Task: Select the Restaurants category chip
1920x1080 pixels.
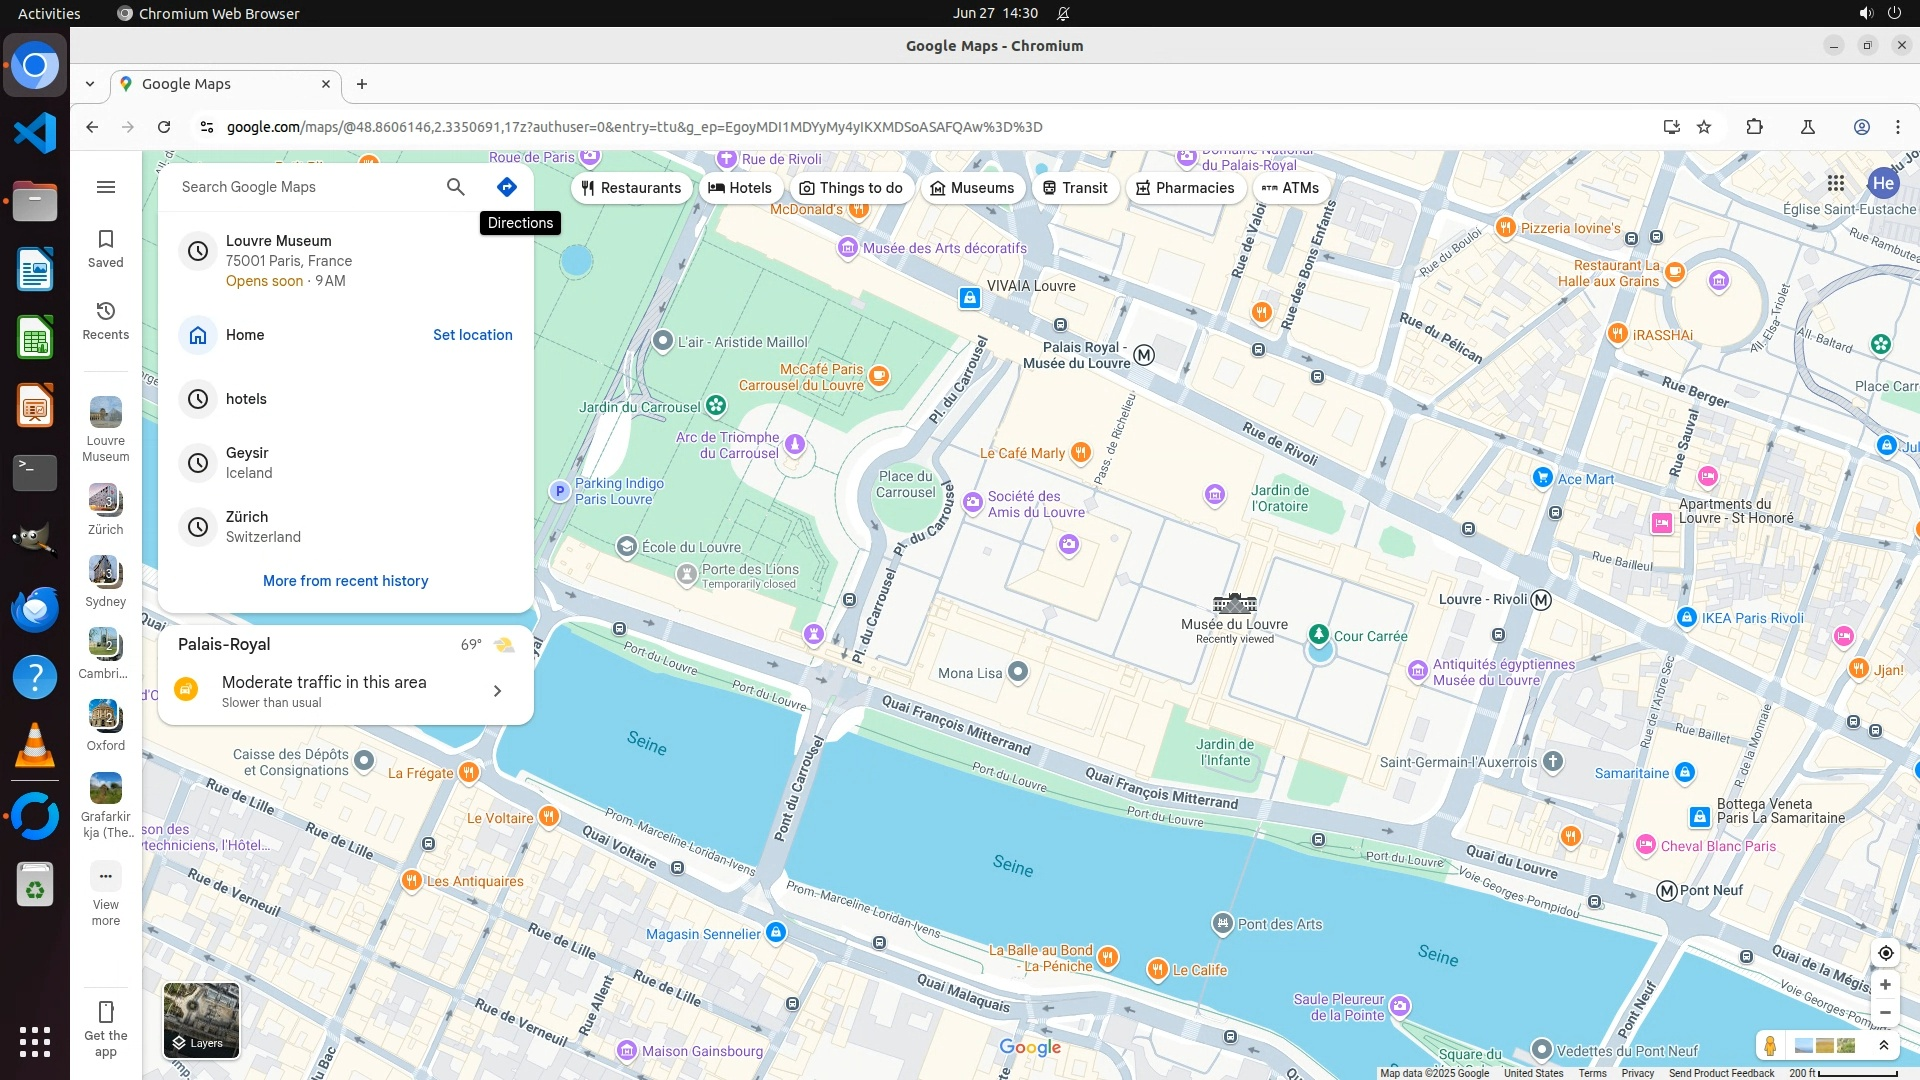Action: point(631,188)
